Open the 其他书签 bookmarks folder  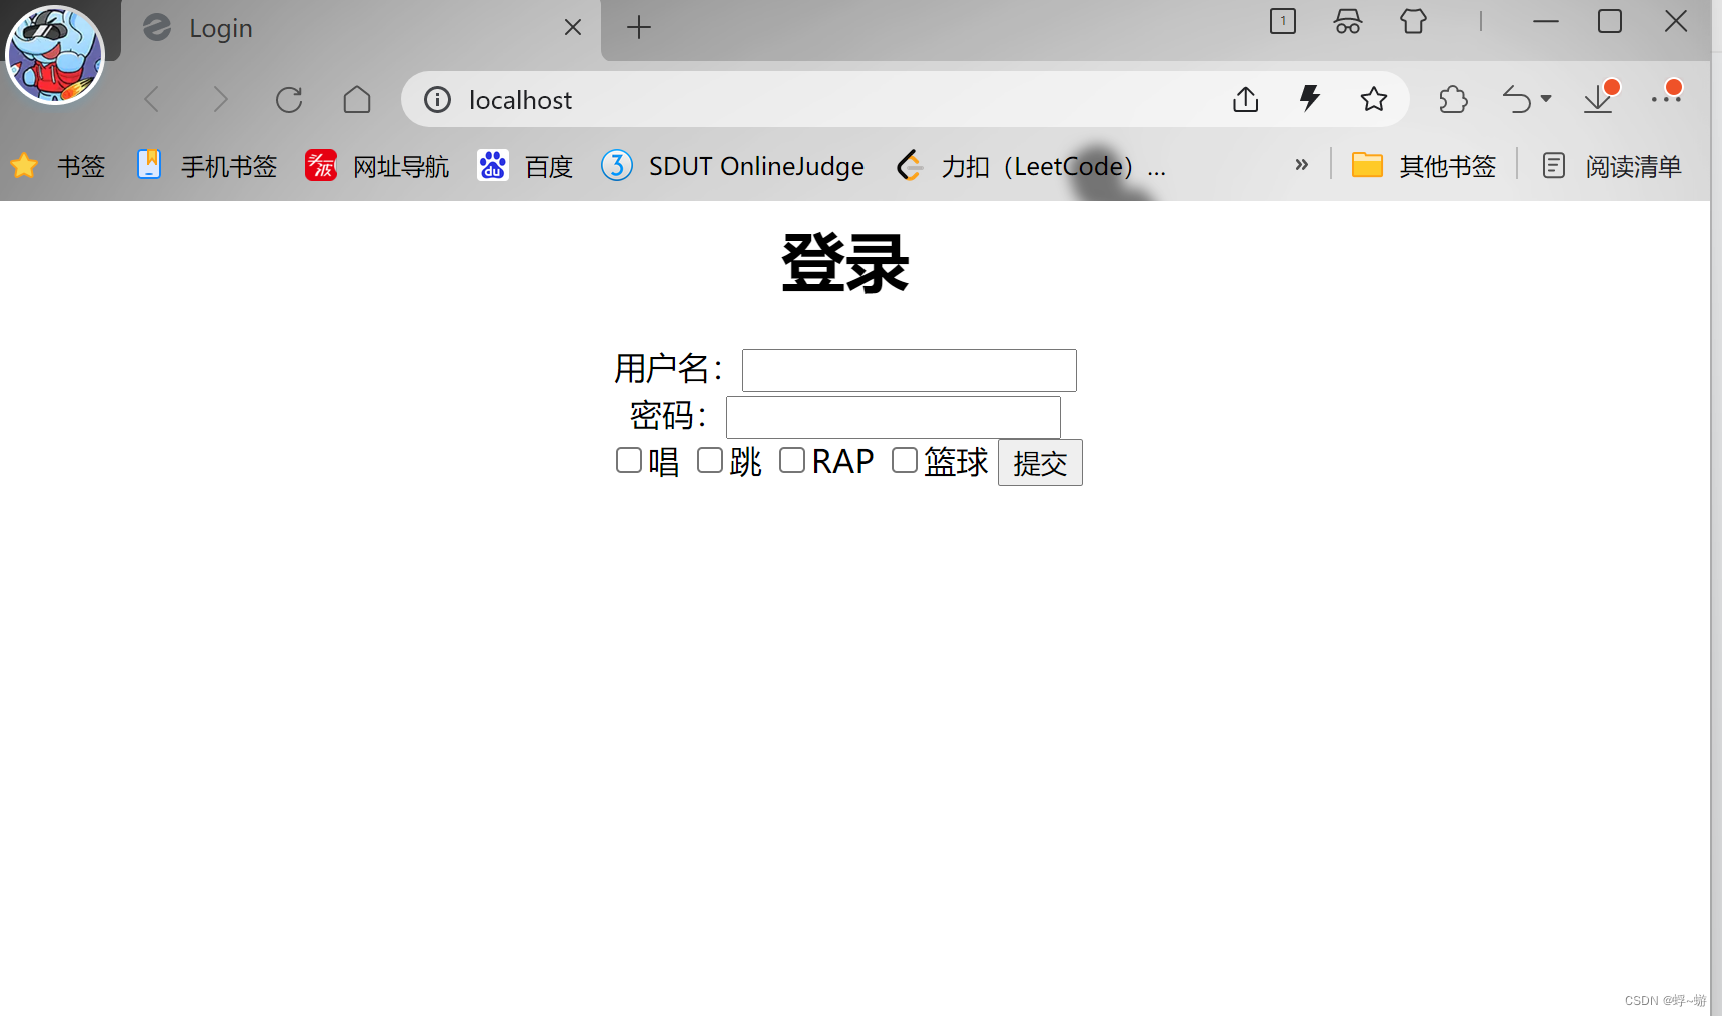[x=1424, y=166]
